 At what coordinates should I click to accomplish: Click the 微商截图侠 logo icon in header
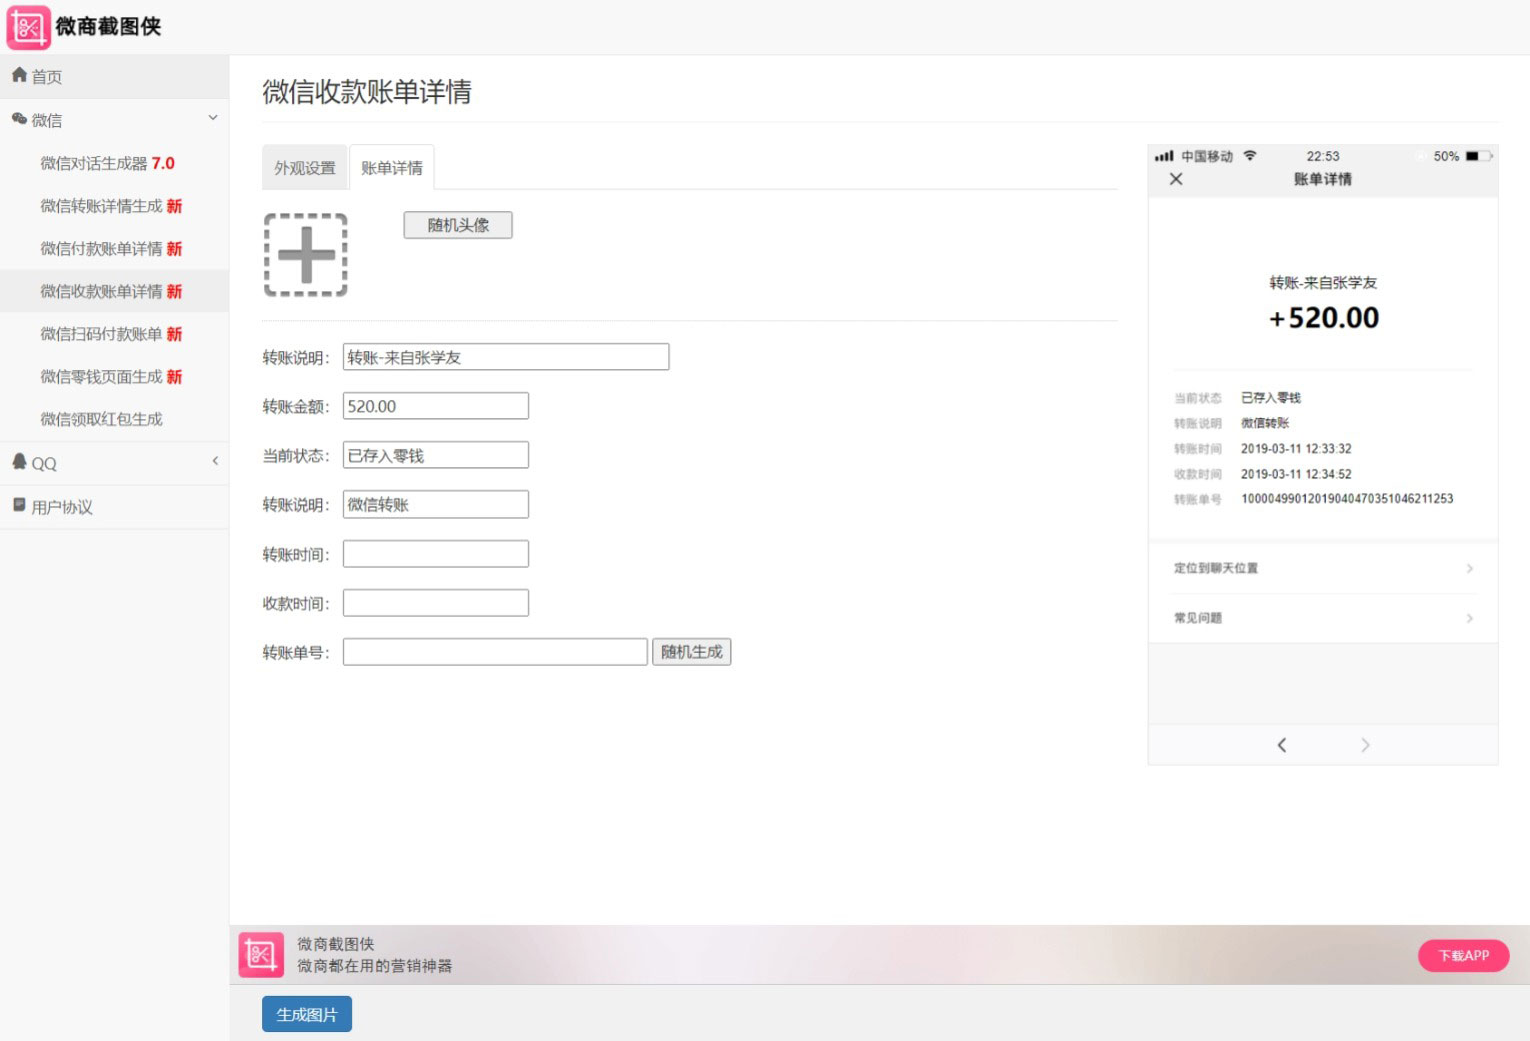[28, 27]
